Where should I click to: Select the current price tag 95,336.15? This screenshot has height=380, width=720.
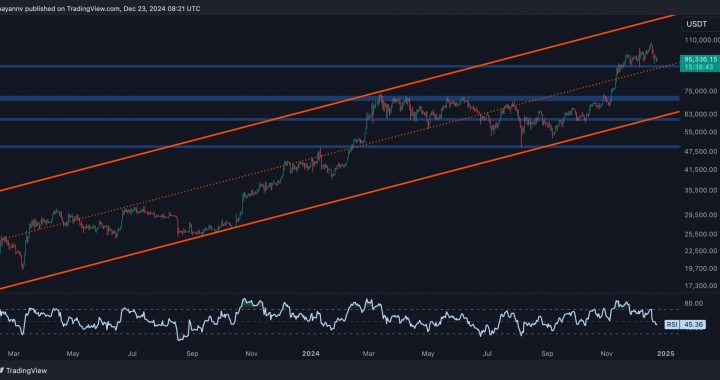point(701,59)
